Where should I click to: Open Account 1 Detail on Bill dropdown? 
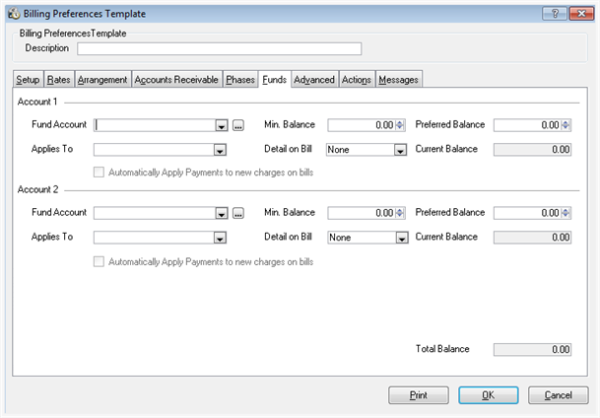click(400, 150)
